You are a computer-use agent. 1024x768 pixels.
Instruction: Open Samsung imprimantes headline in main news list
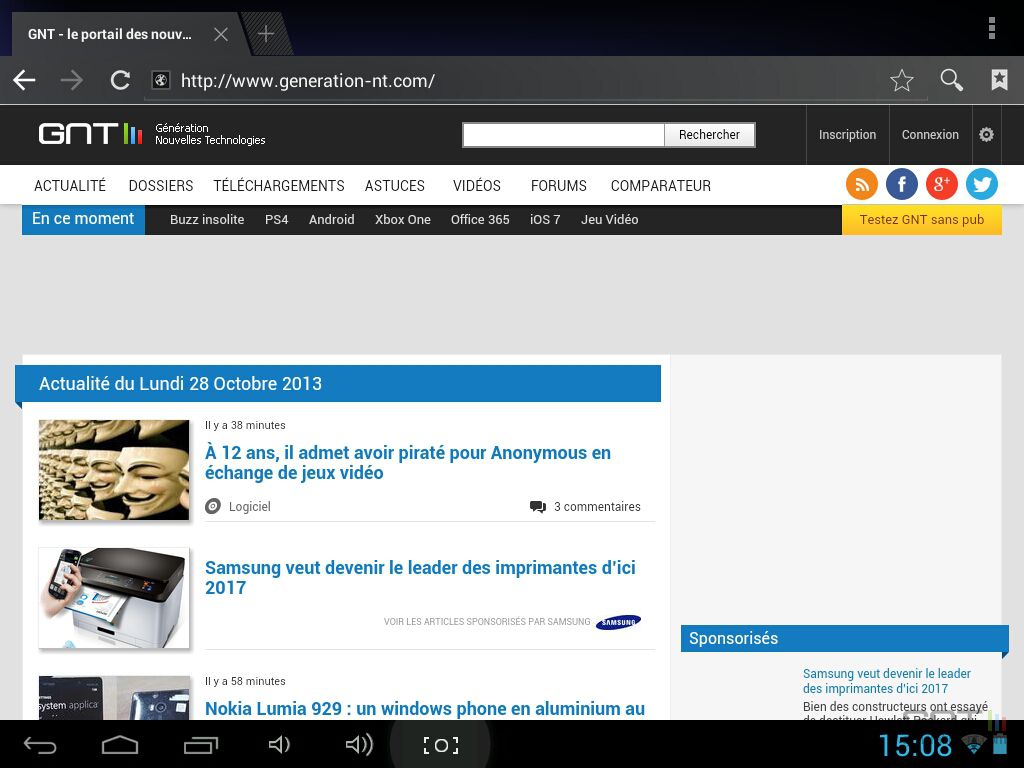[420, 577]
